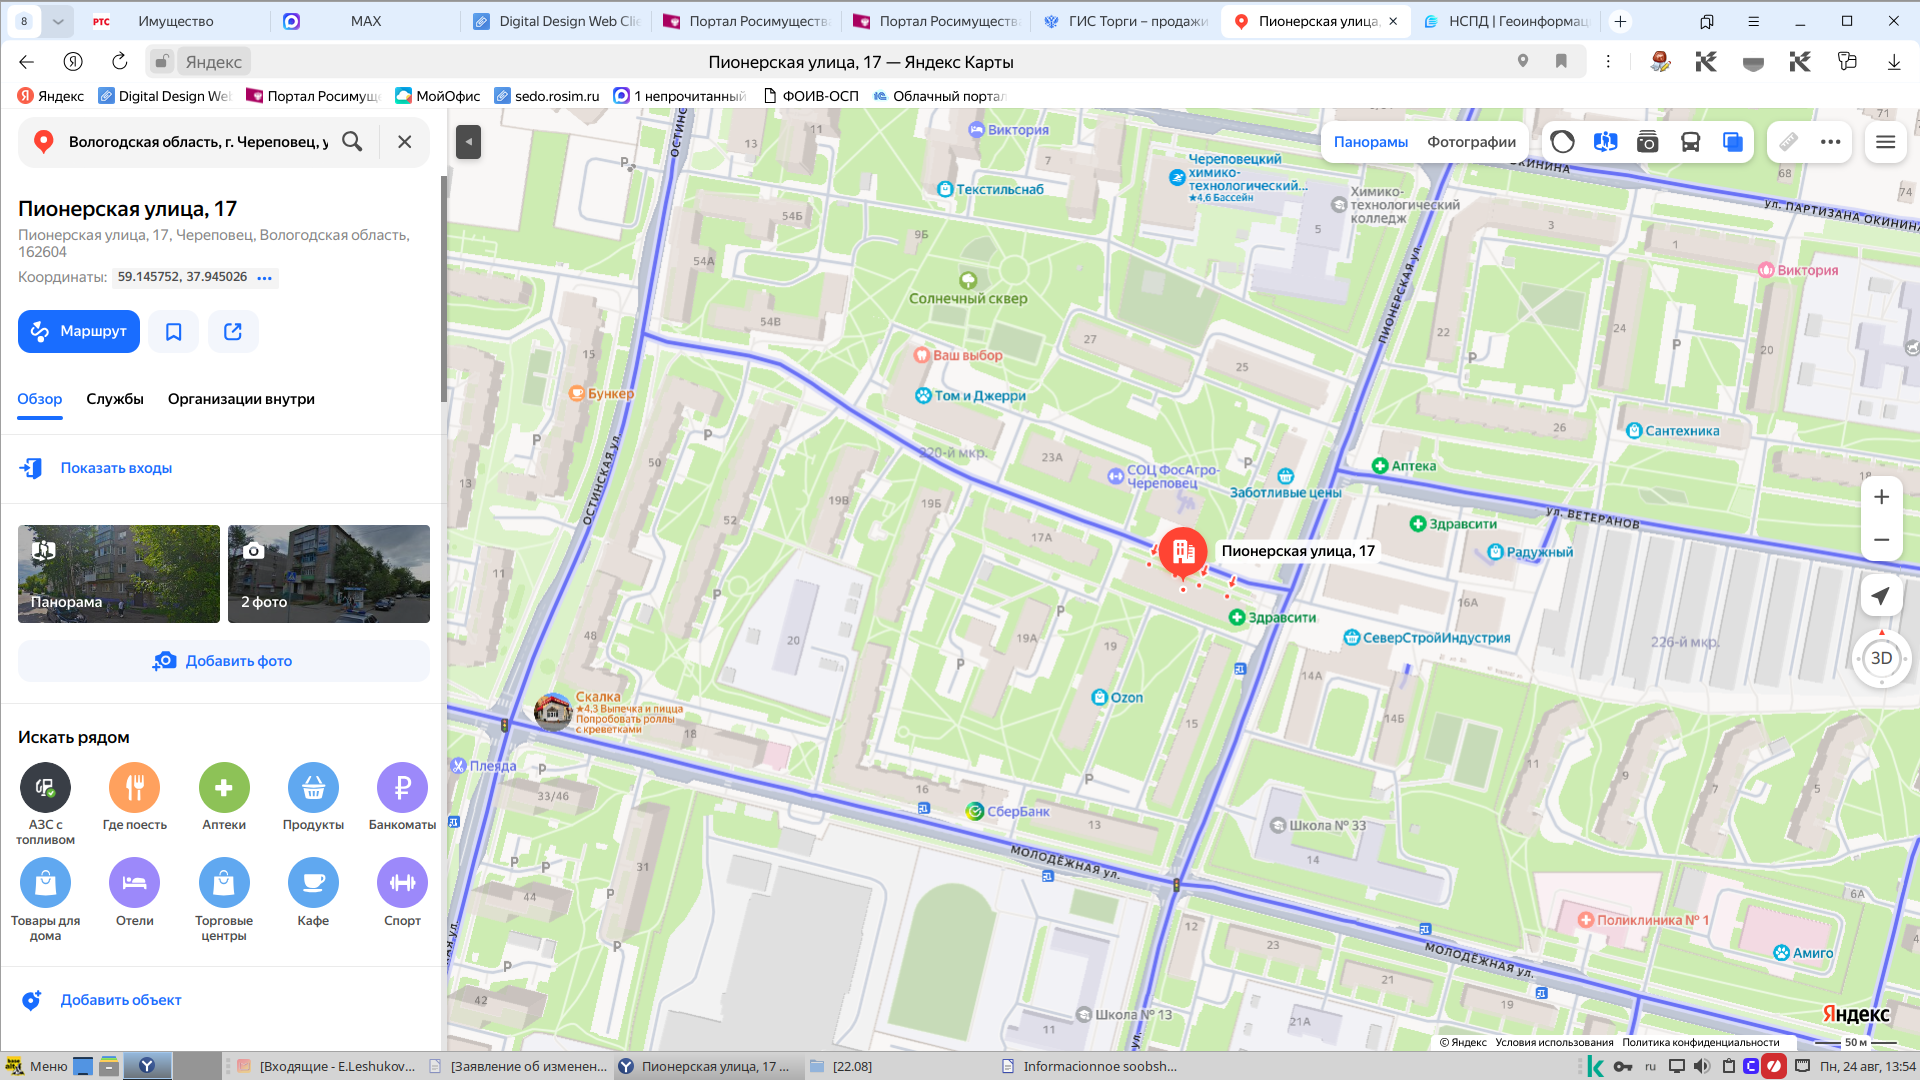Open more map tools ellipsis
This screenshot has width=1920, height=1080.
1831,142
